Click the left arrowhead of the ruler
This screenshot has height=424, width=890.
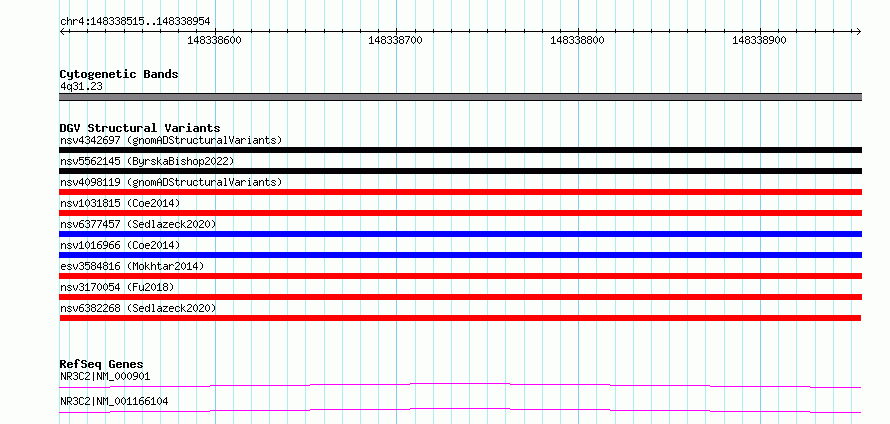coord(62,31)
